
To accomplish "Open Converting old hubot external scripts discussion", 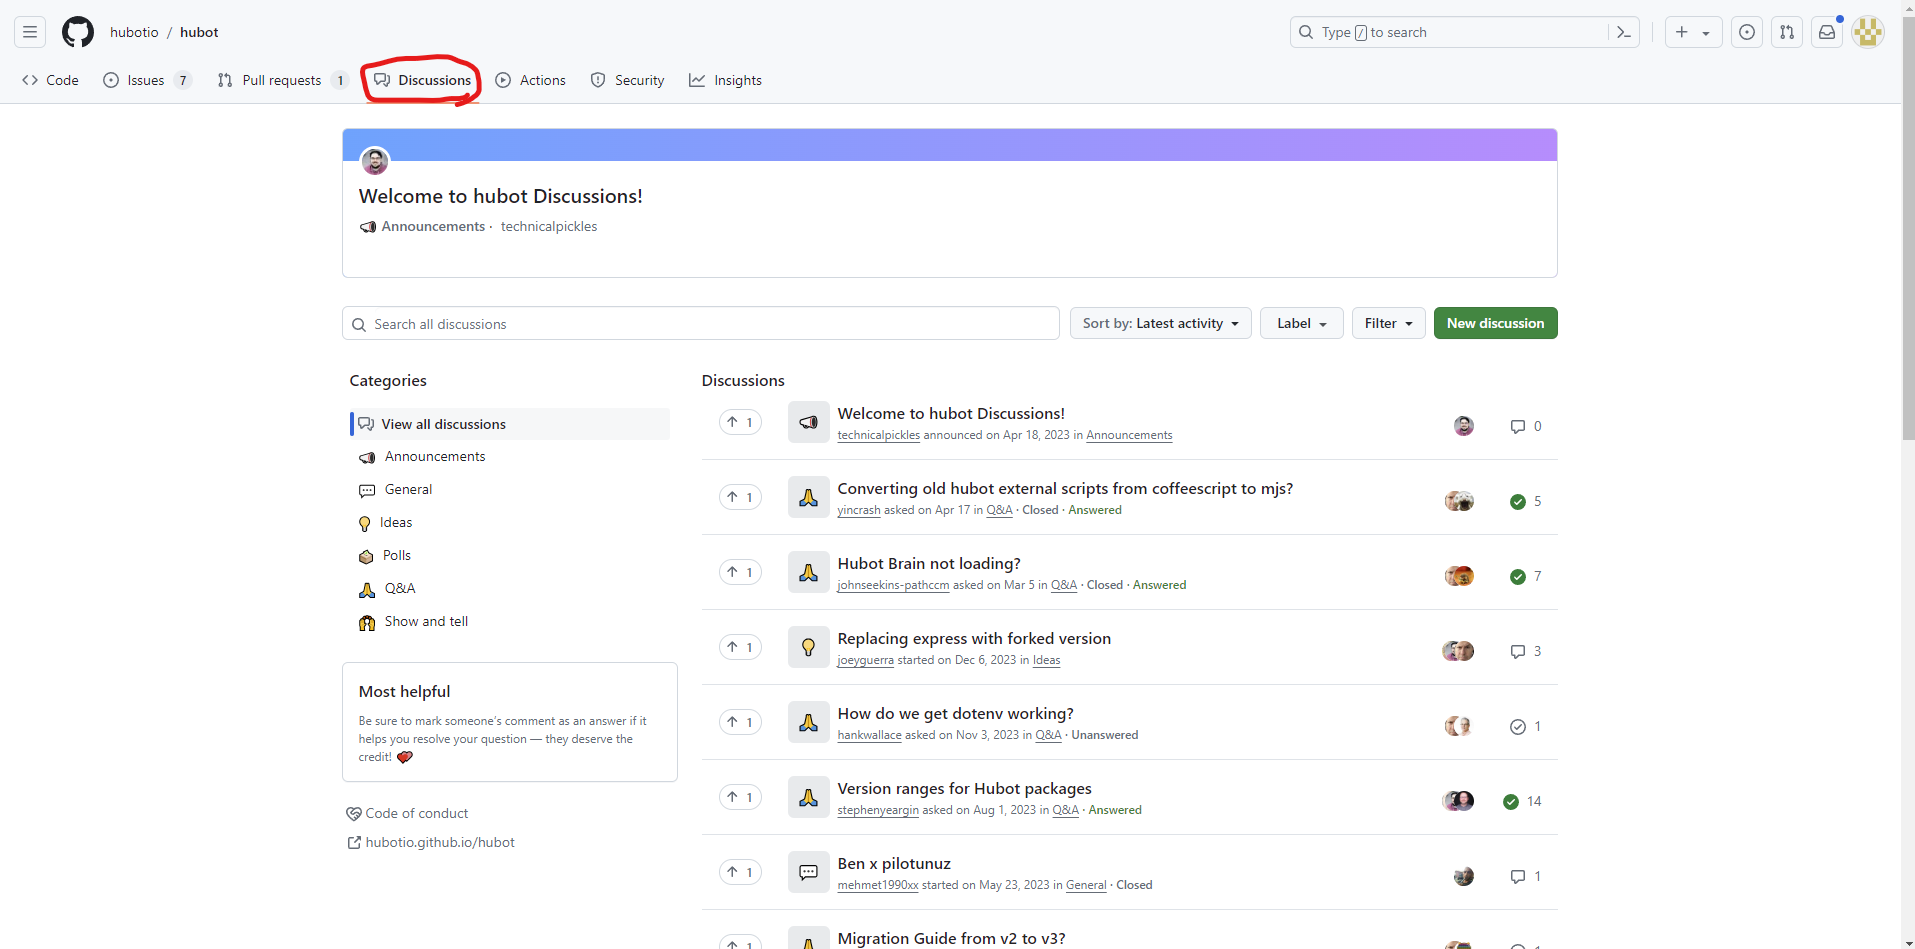I will point(1065,488).
